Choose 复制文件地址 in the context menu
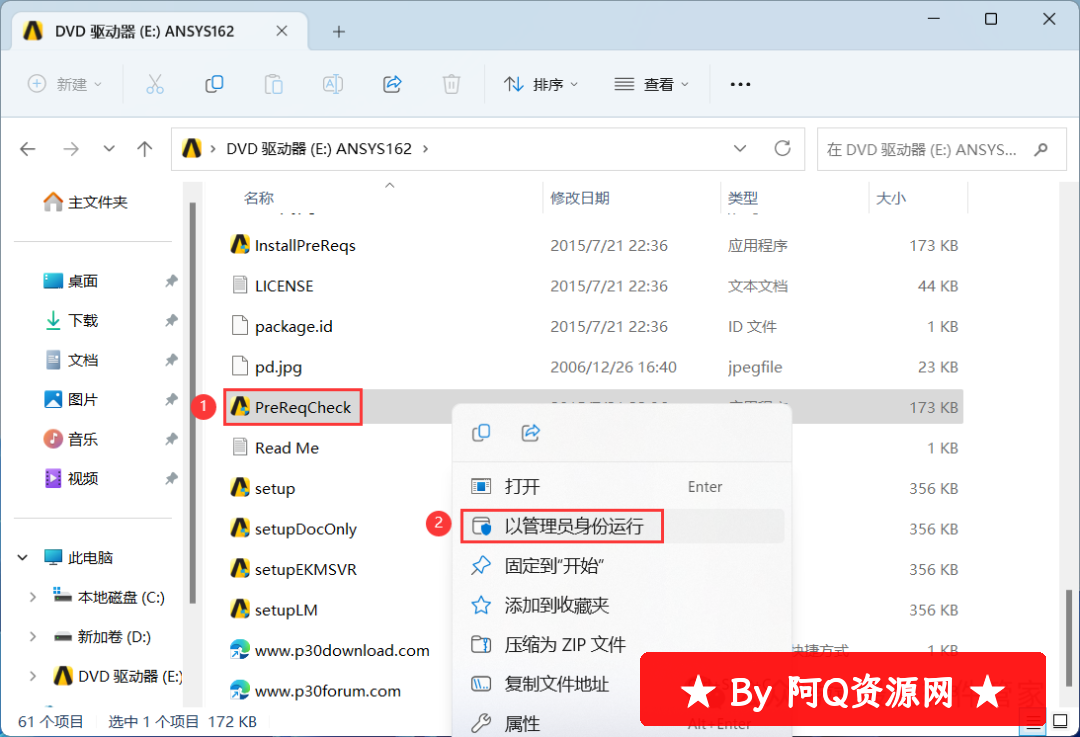This screenshot has width=1080, height=737. click(x=551, y=684)
